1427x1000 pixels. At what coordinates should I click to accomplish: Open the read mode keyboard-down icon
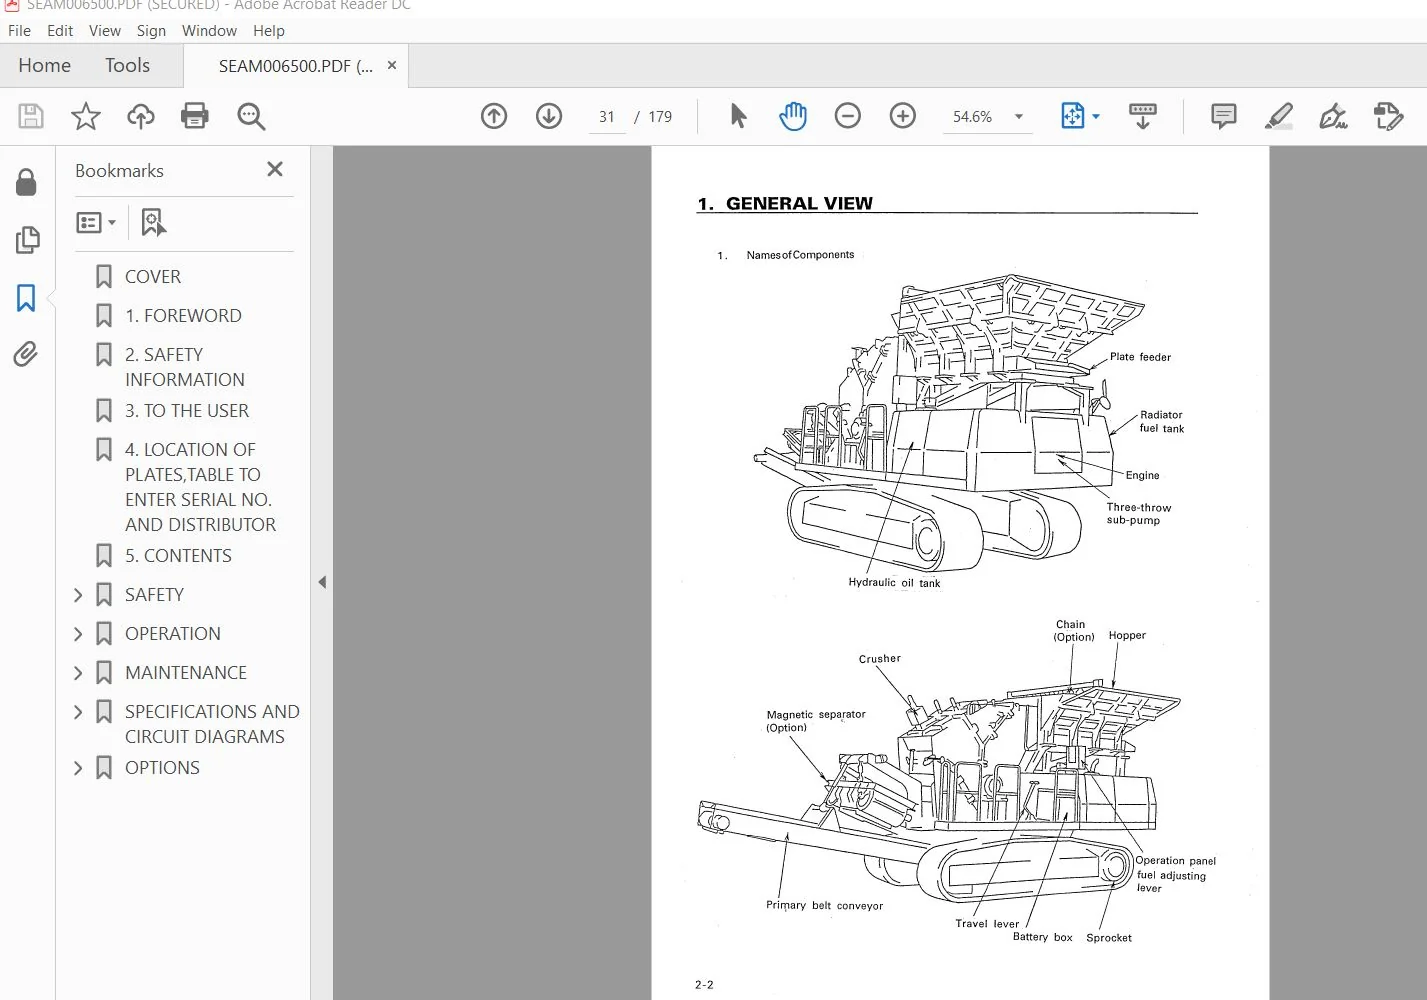1142,117
